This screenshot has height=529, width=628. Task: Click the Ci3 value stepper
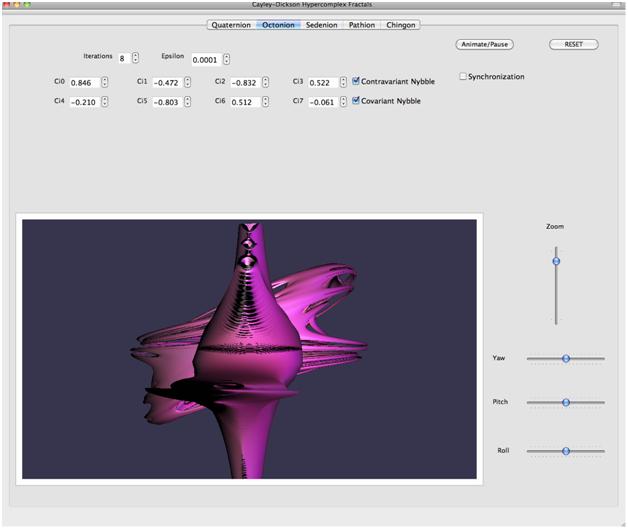(342, 82)
